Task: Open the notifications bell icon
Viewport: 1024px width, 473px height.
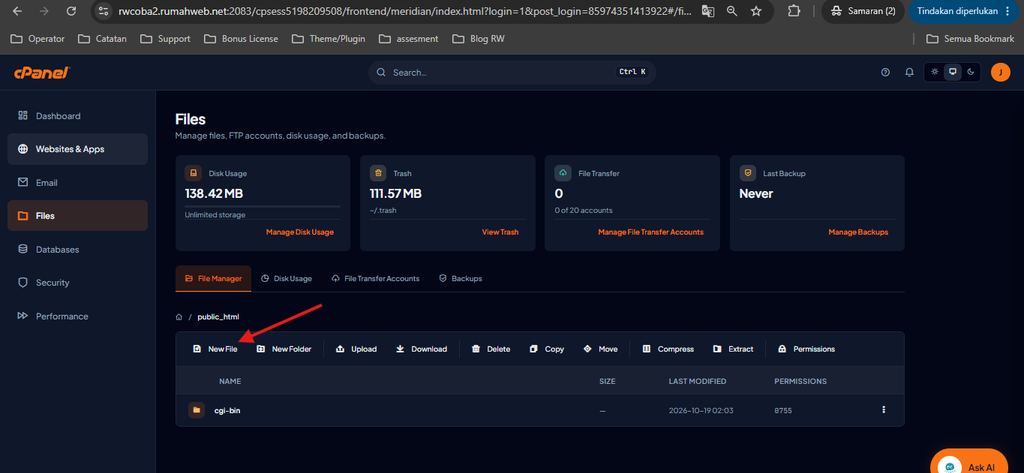Action: 909,73
